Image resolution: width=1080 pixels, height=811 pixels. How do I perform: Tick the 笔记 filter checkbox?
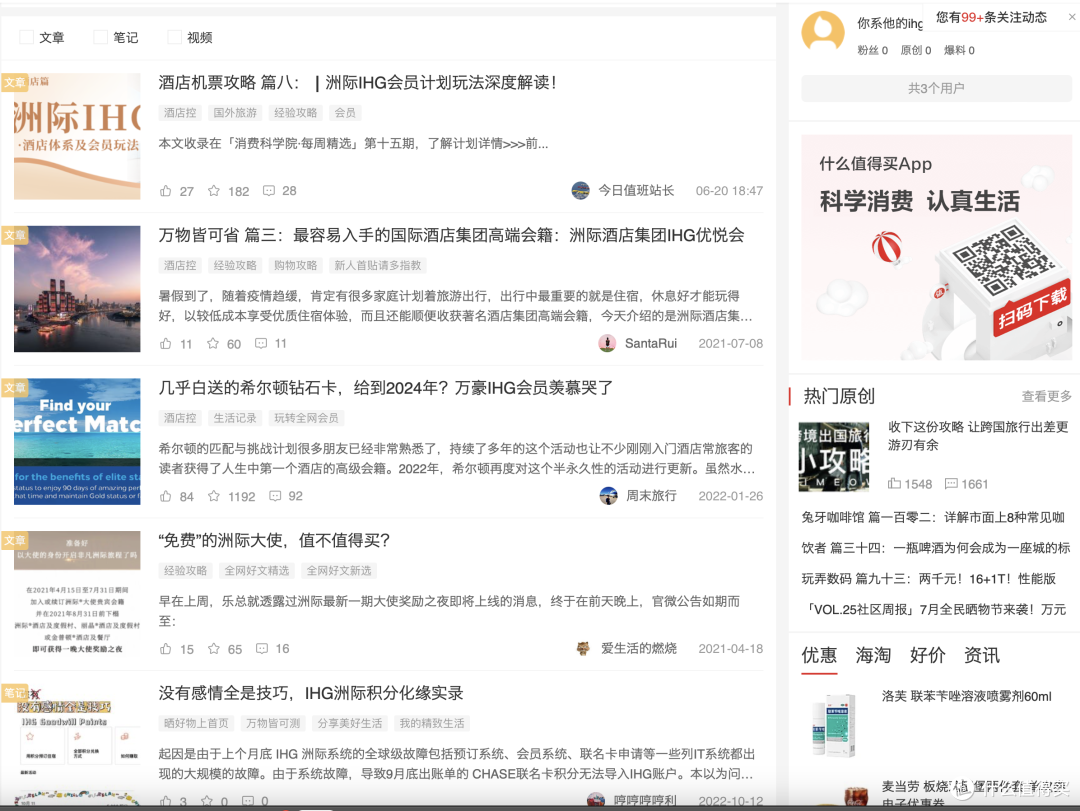(x=101, y=37)
